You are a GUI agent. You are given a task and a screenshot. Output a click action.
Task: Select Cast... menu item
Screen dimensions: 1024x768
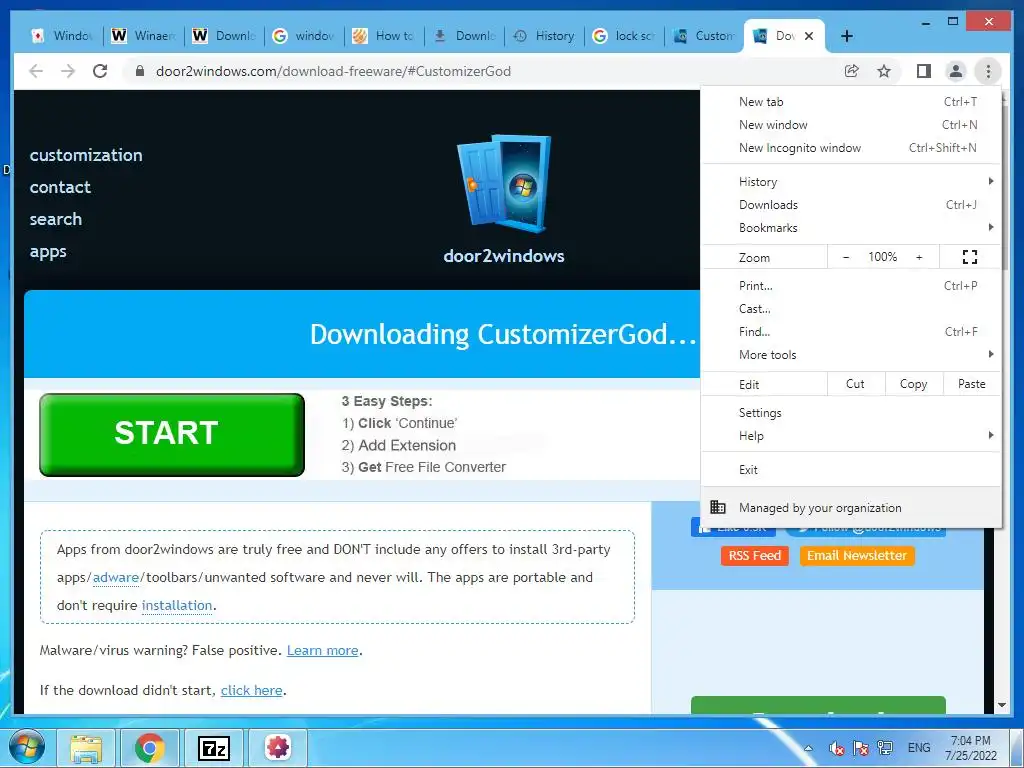click(850, 308)
